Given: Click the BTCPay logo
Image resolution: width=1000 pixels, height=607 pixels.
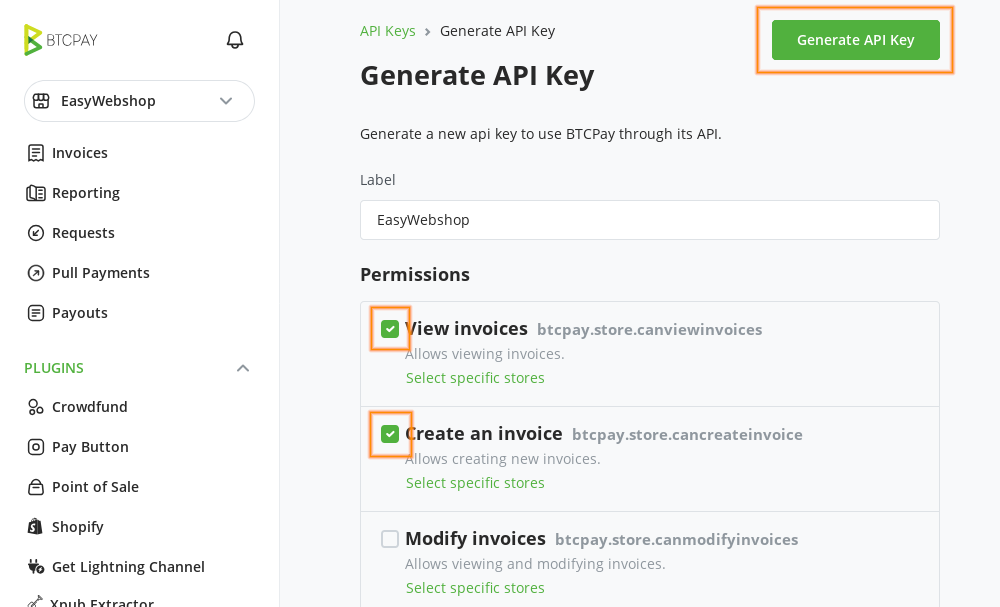Looking at the screenshot, I should pyautogui.click(x=60, y=40).
